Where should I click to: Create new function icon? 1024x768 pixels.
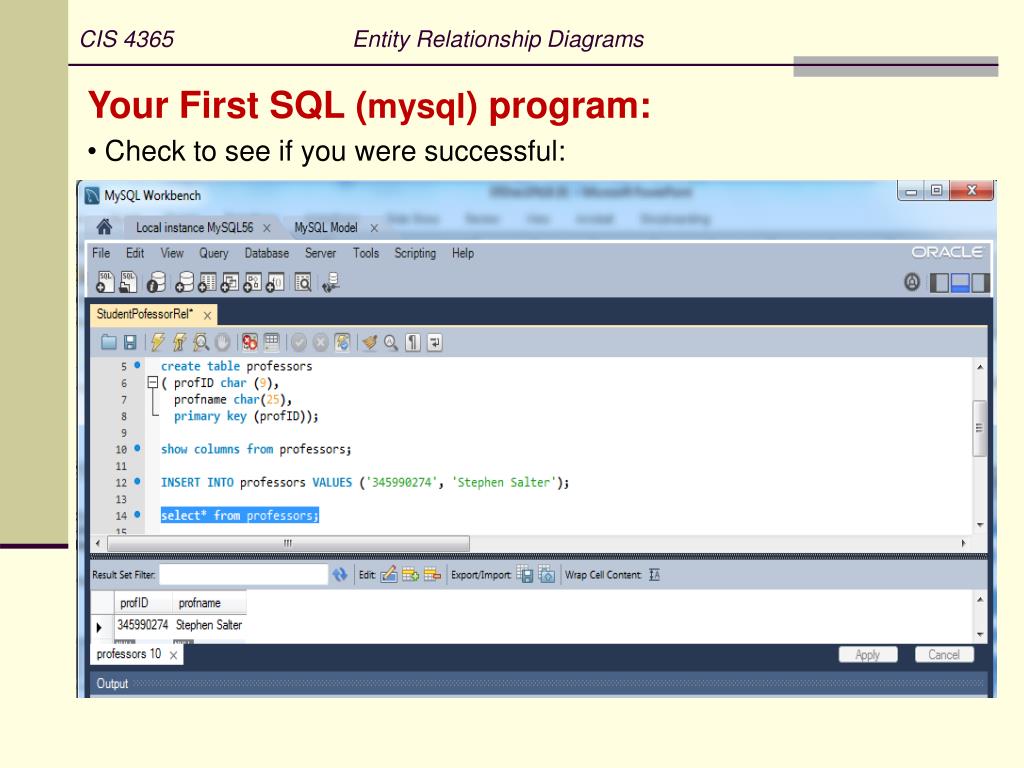(x=275, y=282)
